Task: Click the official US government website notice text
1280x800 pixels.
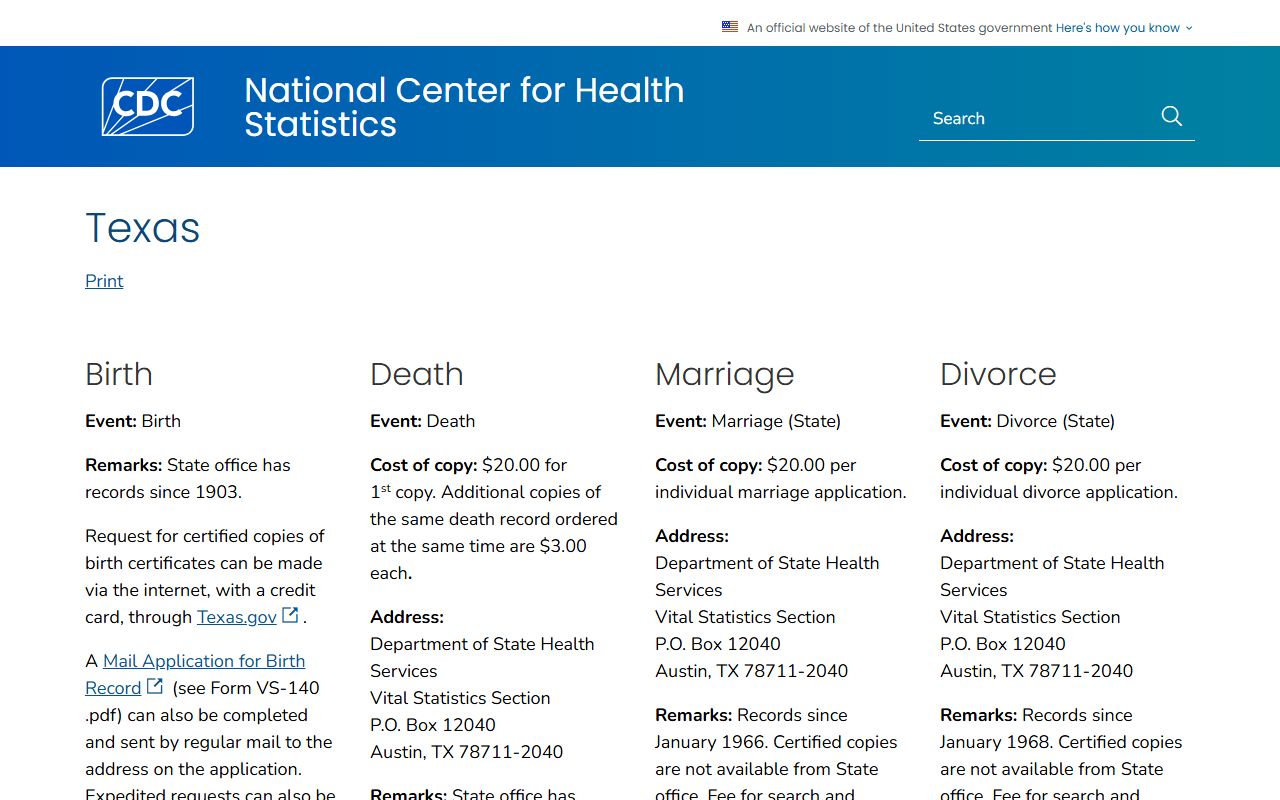Action: pos(899,28)
